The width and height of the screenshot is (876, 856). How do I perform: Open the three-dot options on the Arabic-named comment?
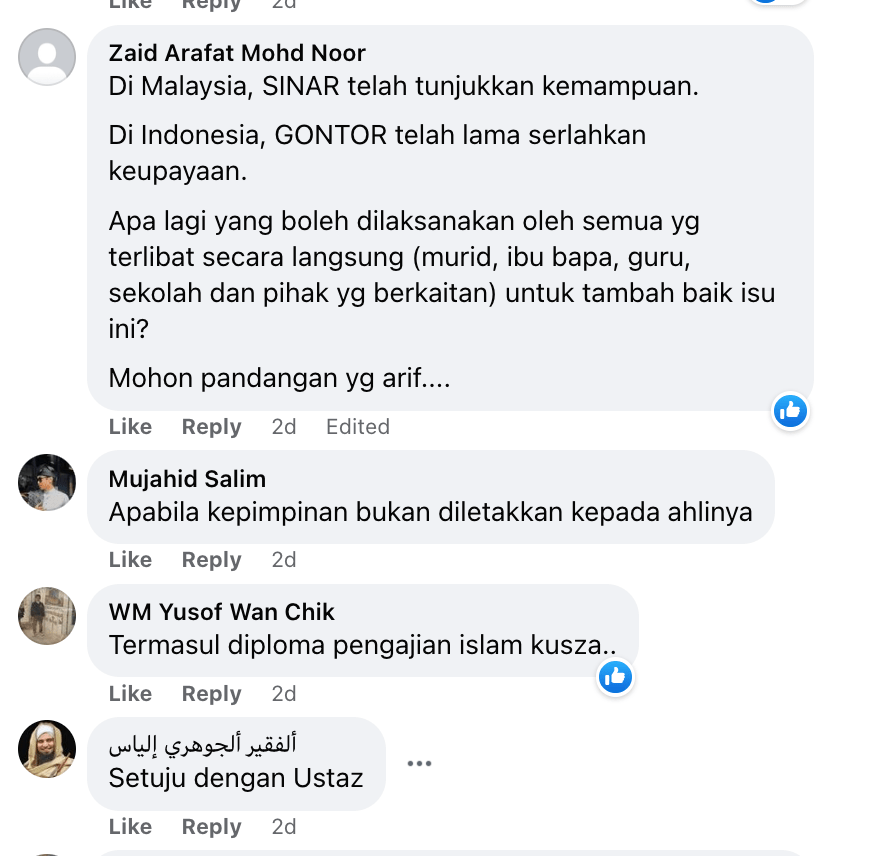click(419, 763)
